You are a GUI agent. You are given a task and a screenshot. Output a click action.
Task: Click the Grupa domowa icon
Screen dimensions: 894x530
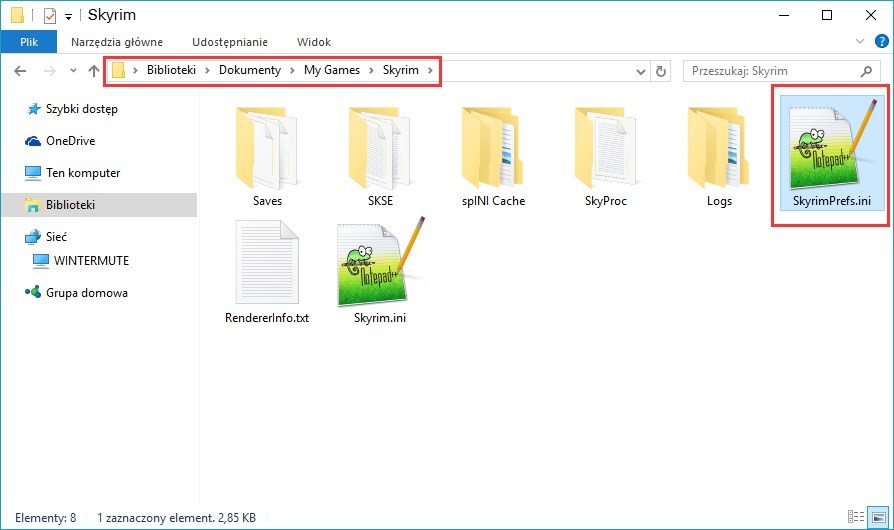coord(33,292)
